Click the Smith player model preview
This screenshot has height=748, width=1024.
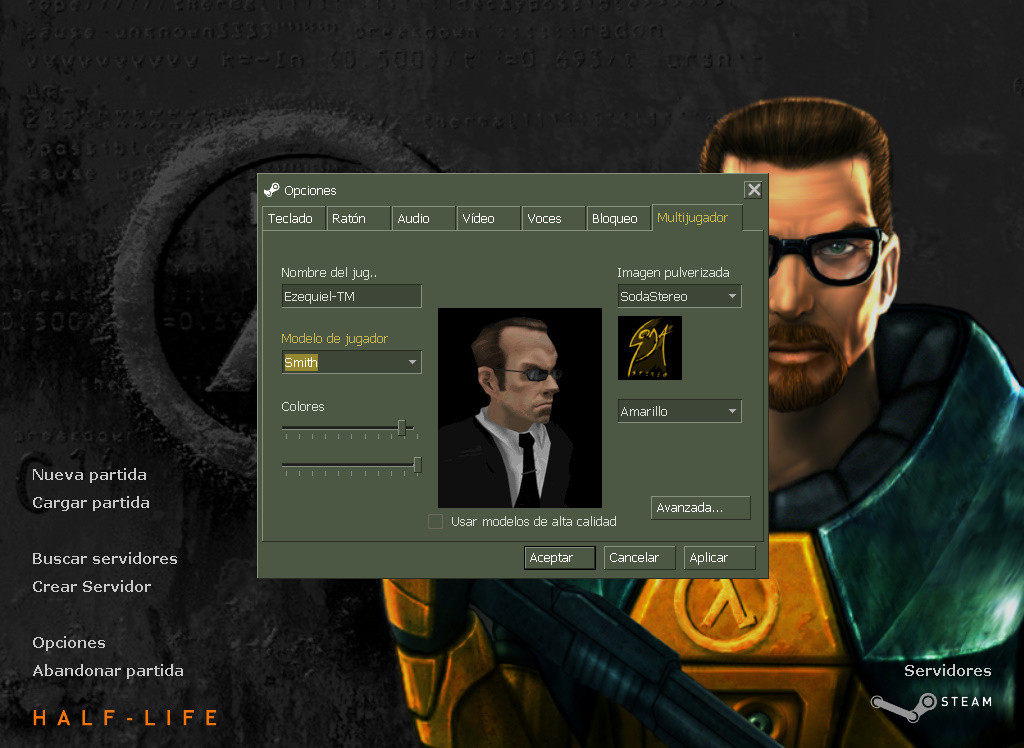519,408
